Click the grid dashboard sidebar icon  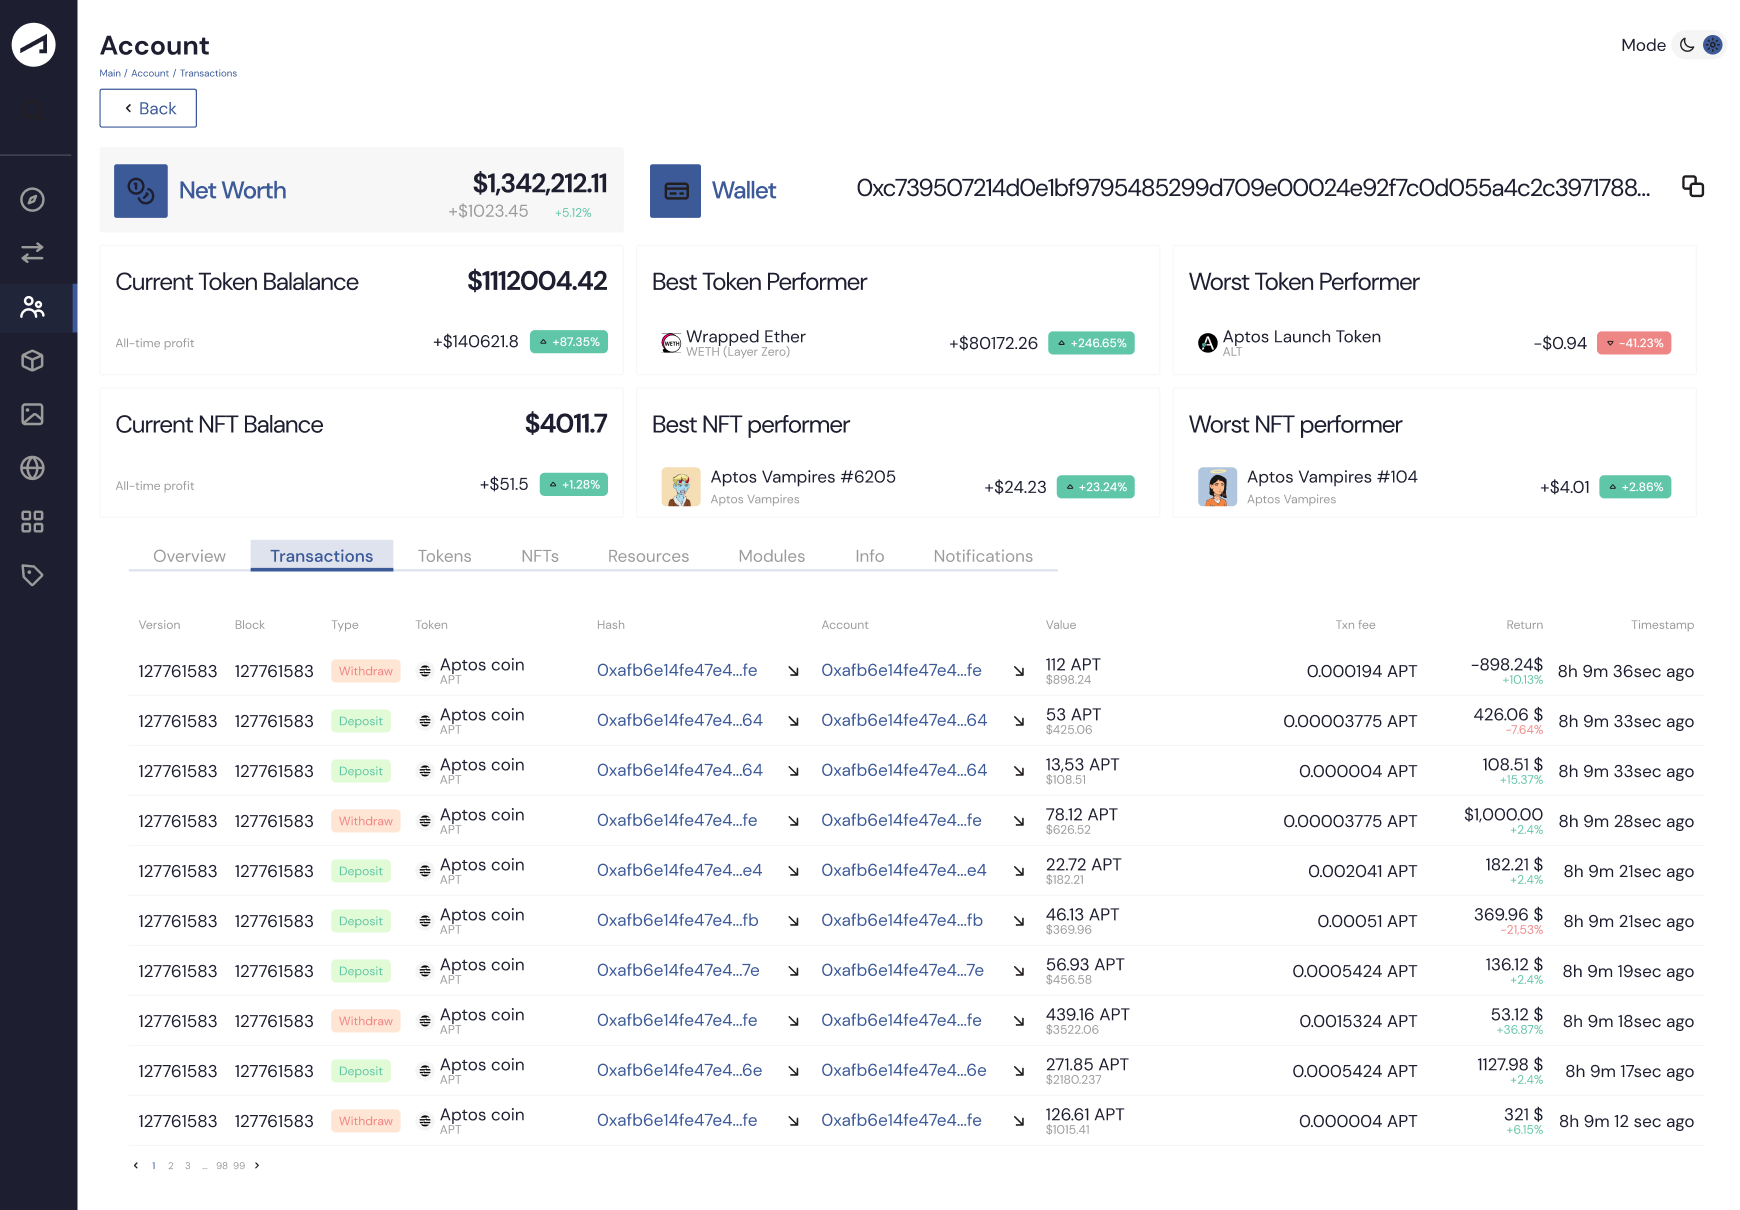pos(32,521)
